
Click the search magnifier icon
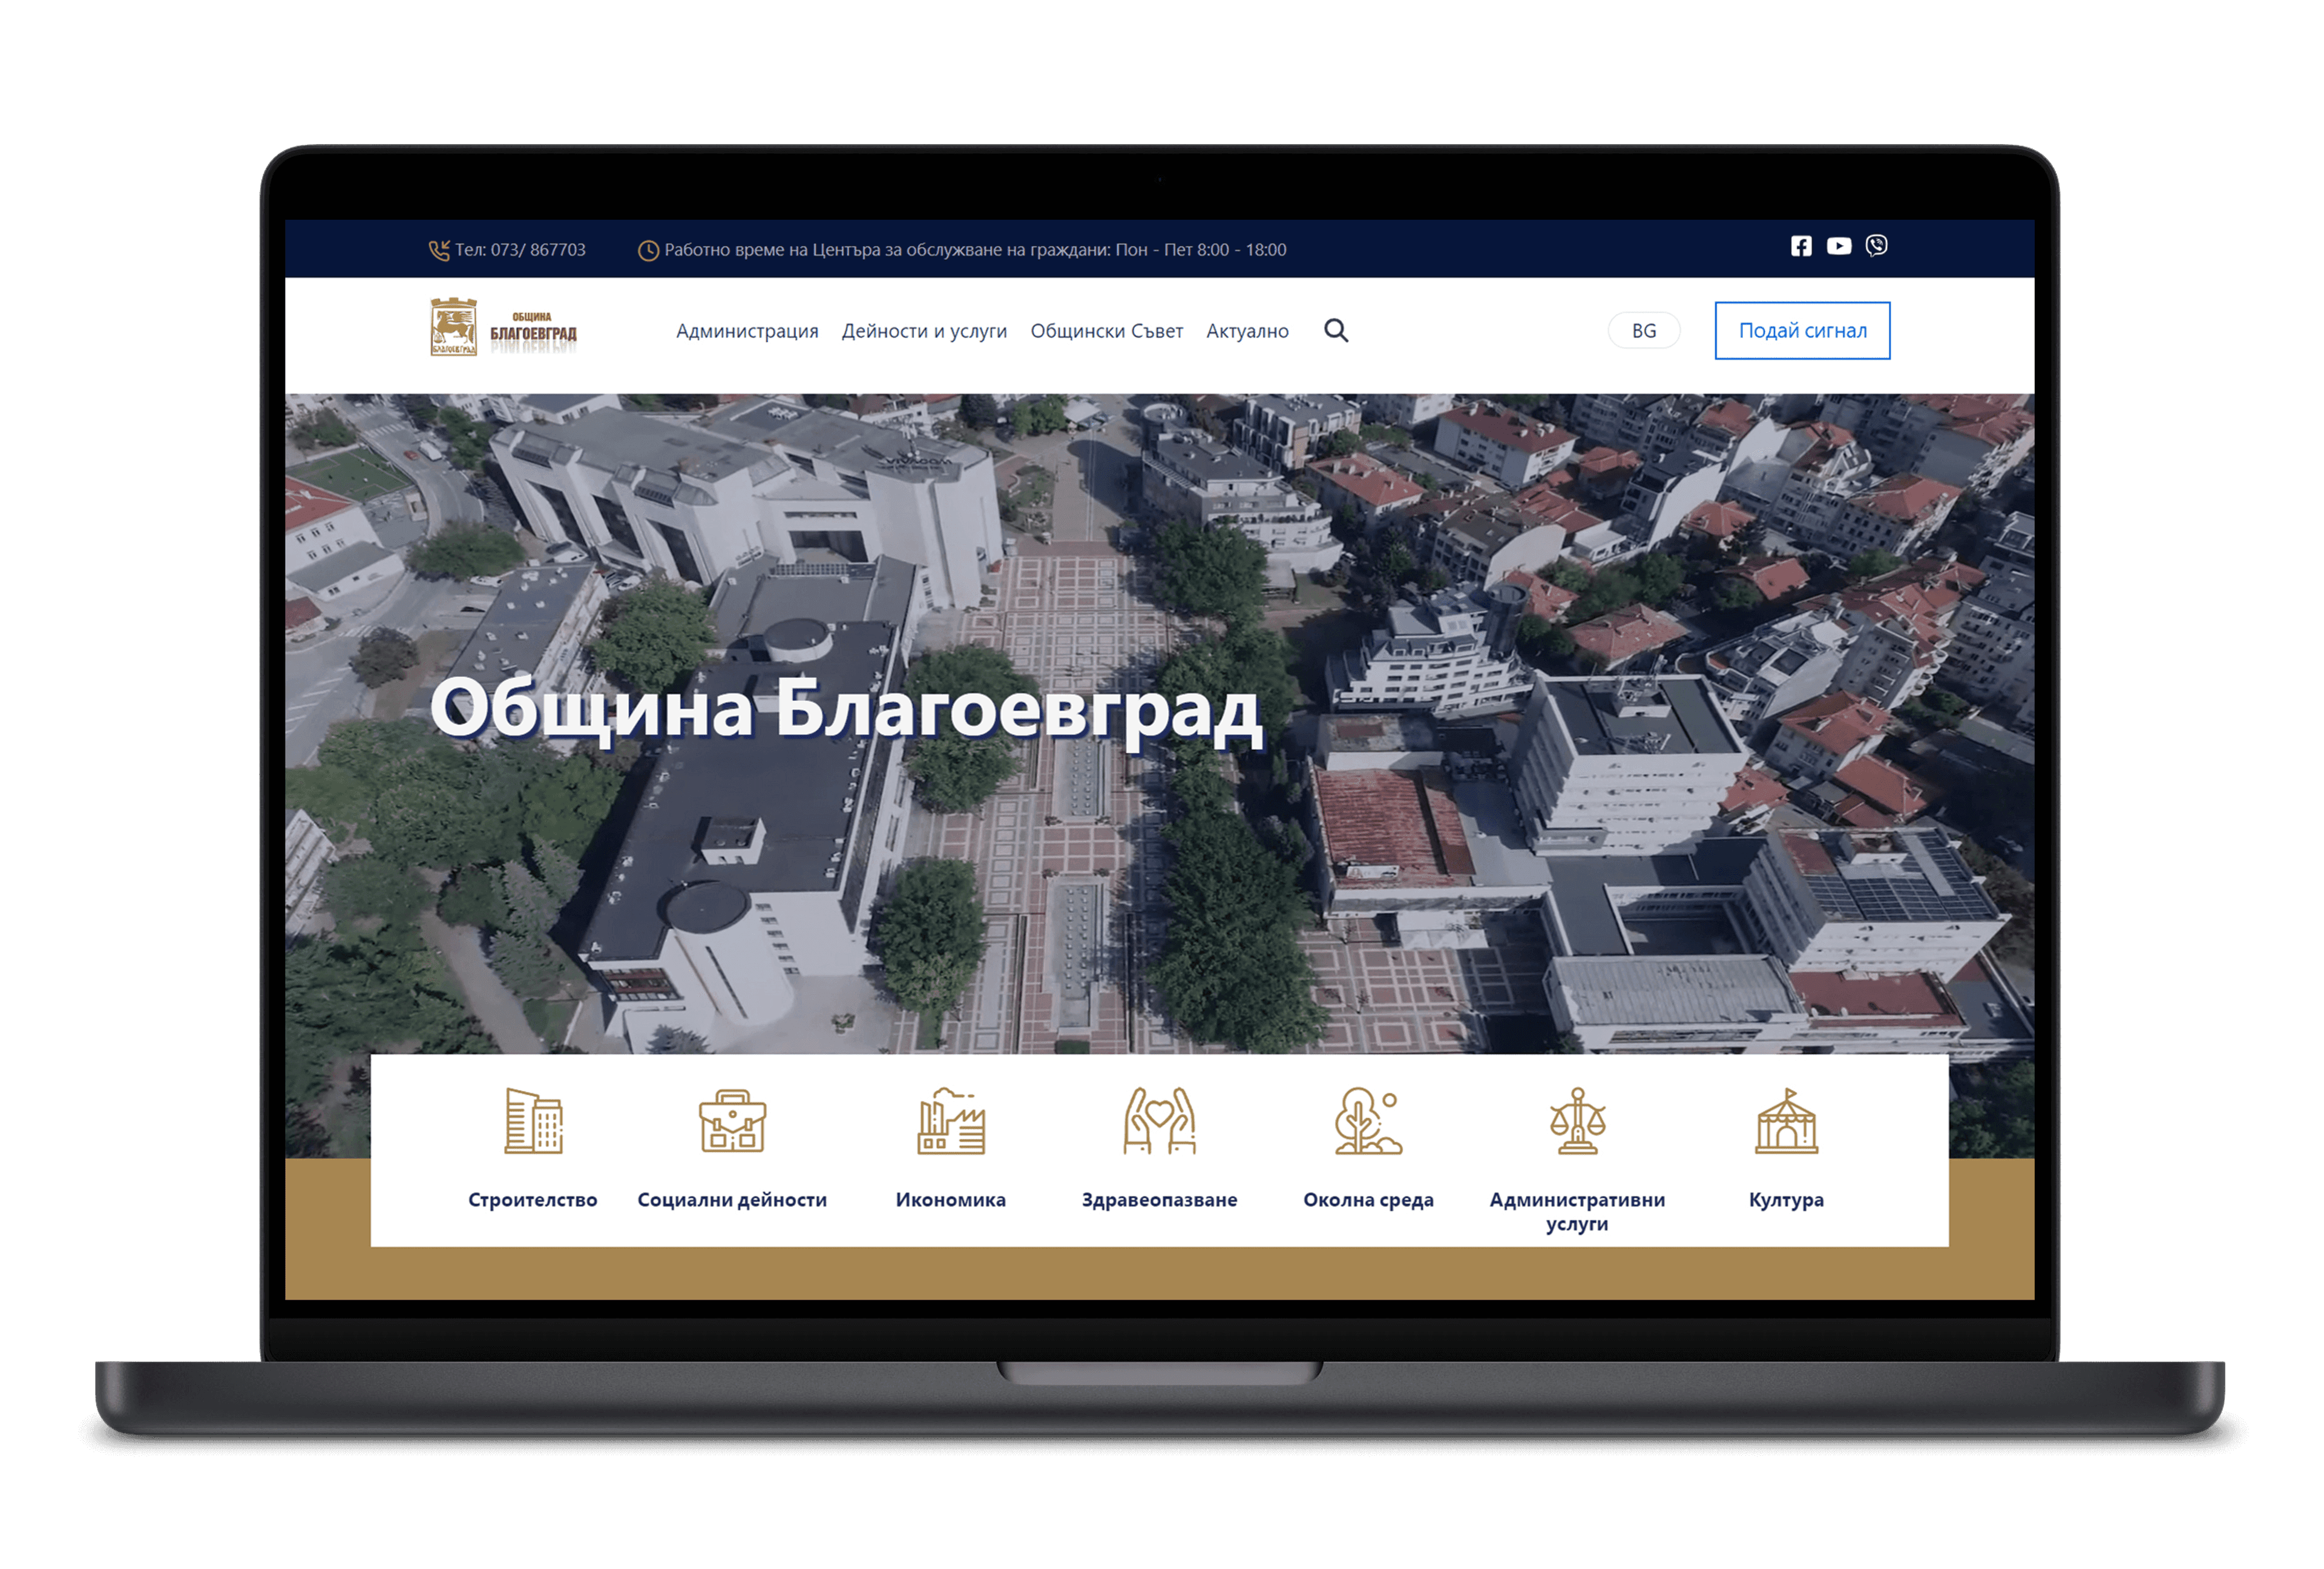coord(1336,331)
